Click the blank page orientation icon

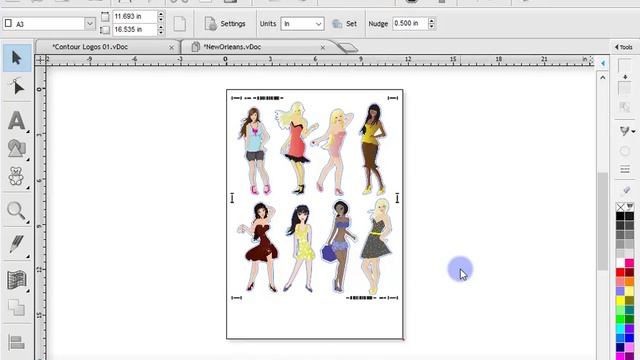(x=180, y=24)
